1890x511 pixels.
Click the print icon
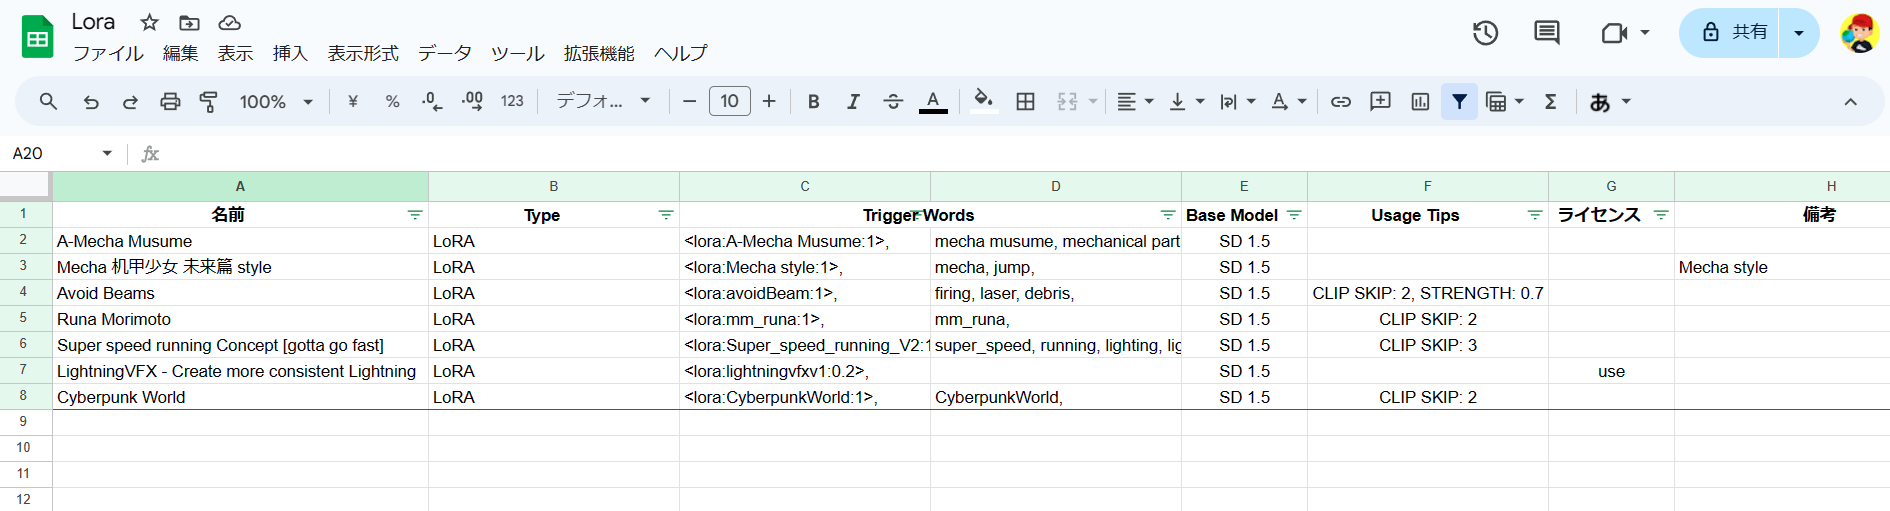click(170, 102)
